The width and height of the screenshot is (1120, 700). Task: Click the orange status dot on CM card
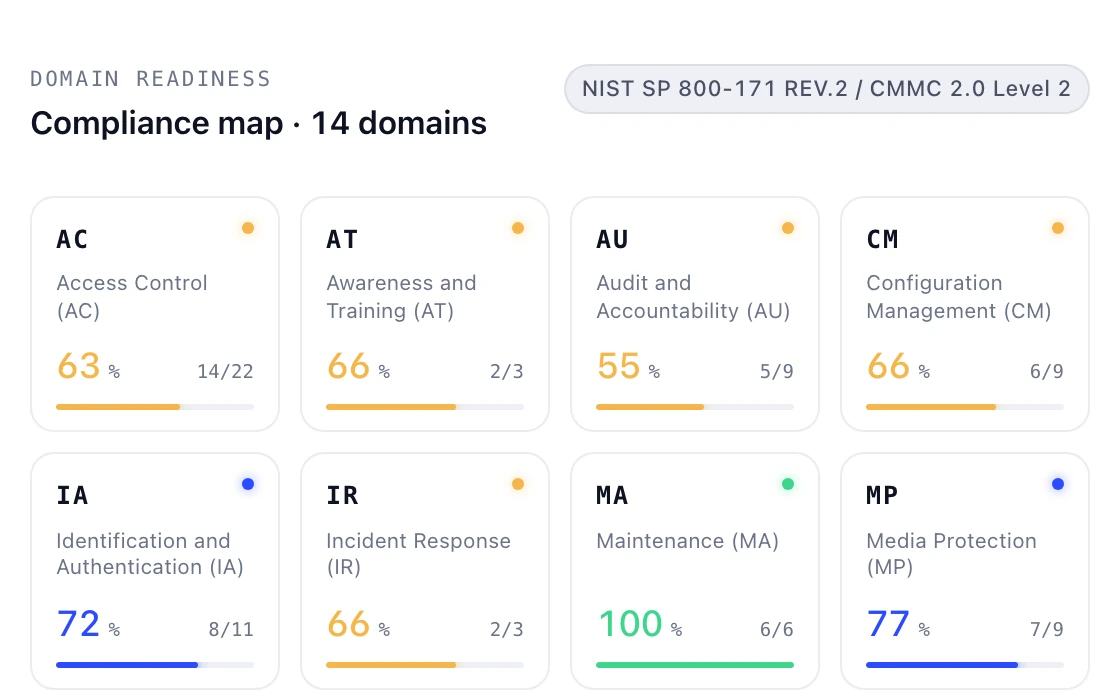[x=1058, y=228]
